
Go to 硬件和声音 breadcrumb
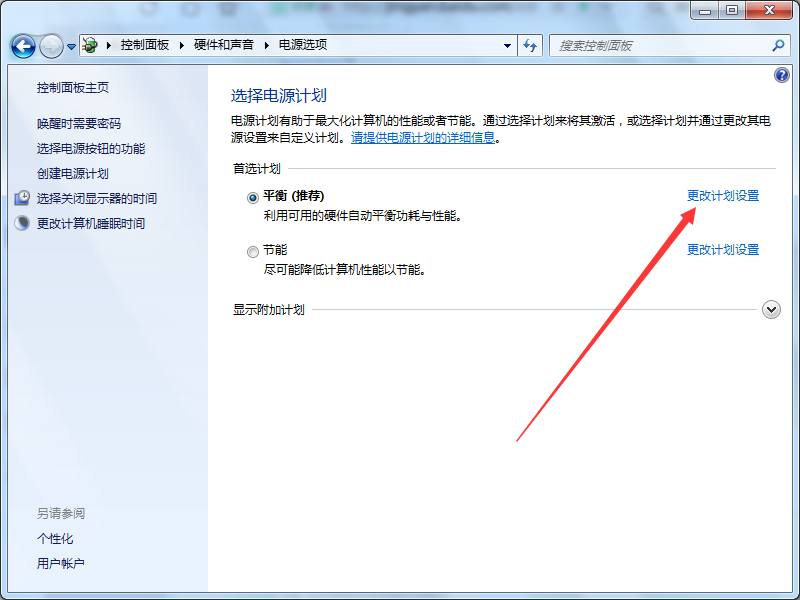(x=223, y=45)
